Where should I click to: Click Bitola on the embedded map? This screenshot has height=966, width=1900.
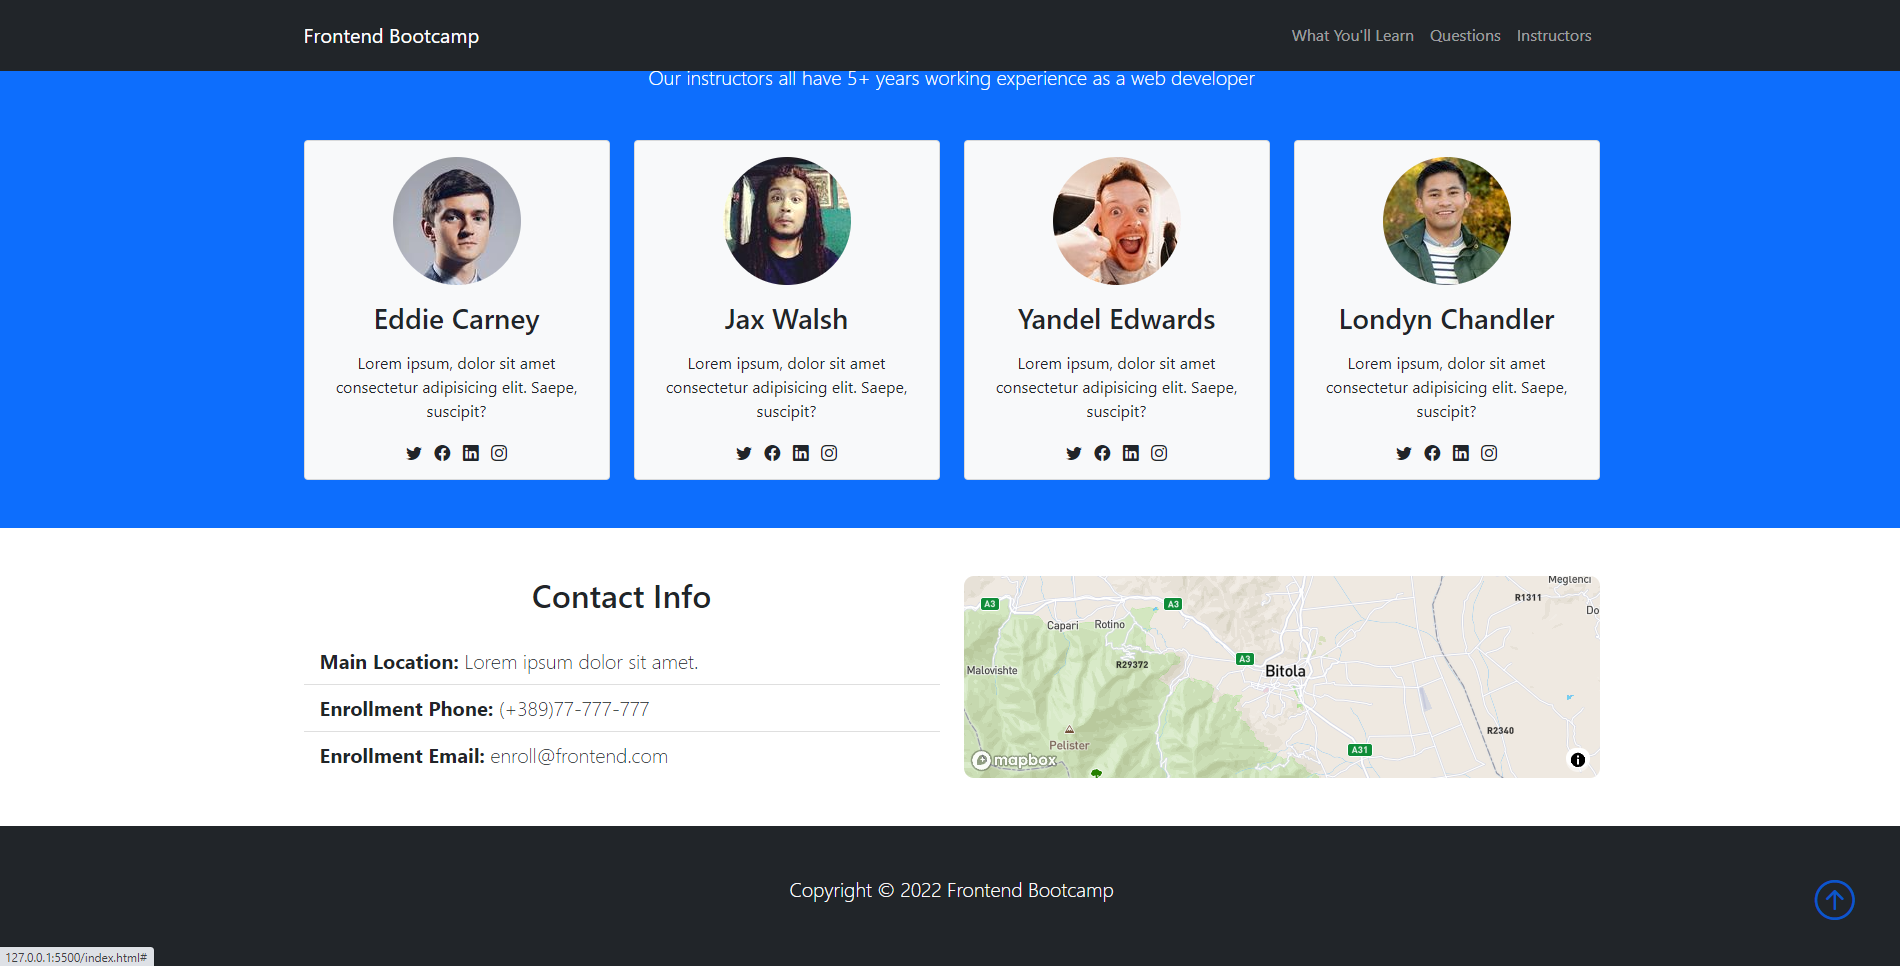[1284, 669]
